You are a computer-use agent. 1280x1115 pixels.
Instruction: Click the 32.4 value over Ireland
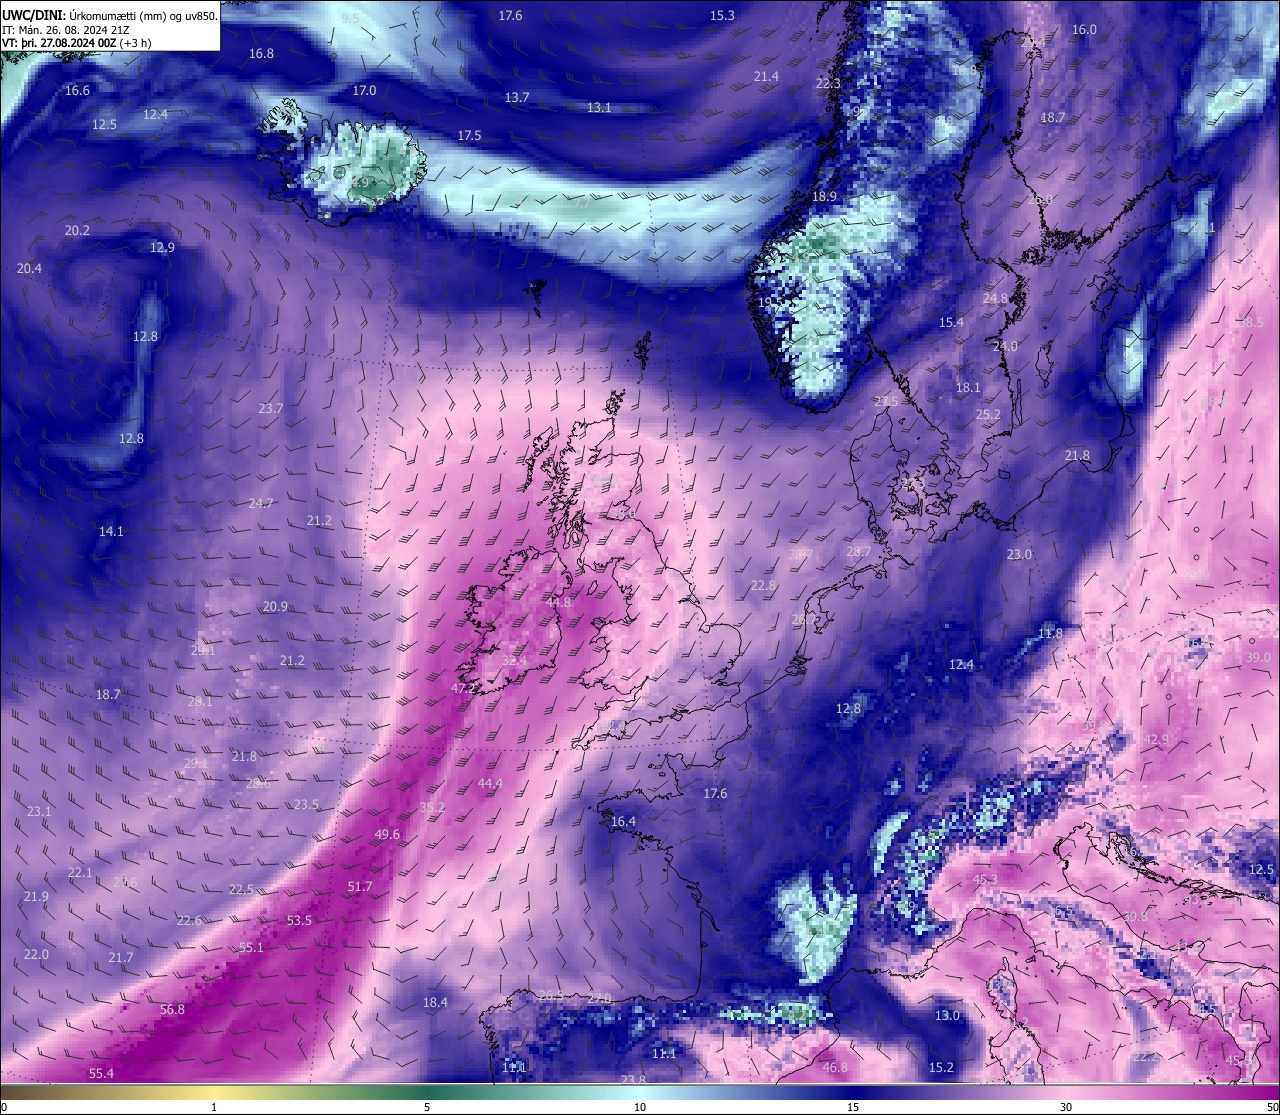coord(514,660)
